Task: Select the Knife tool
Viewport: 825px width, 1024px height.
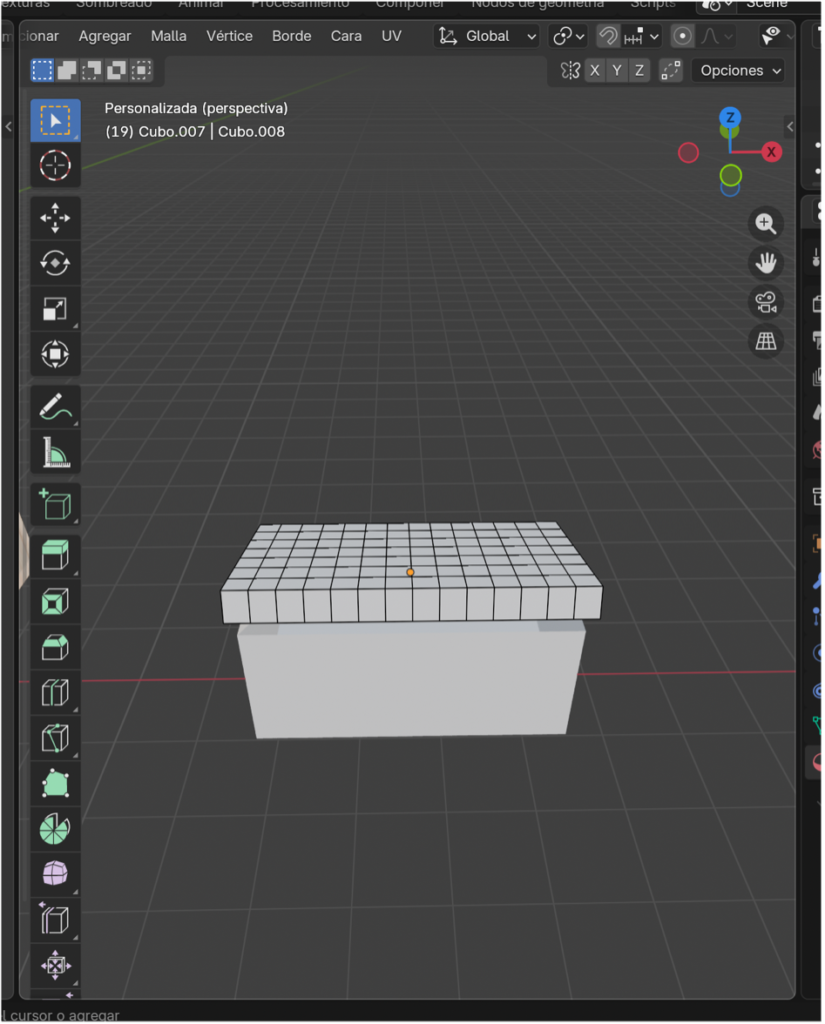Action: (x=55, y=738)
